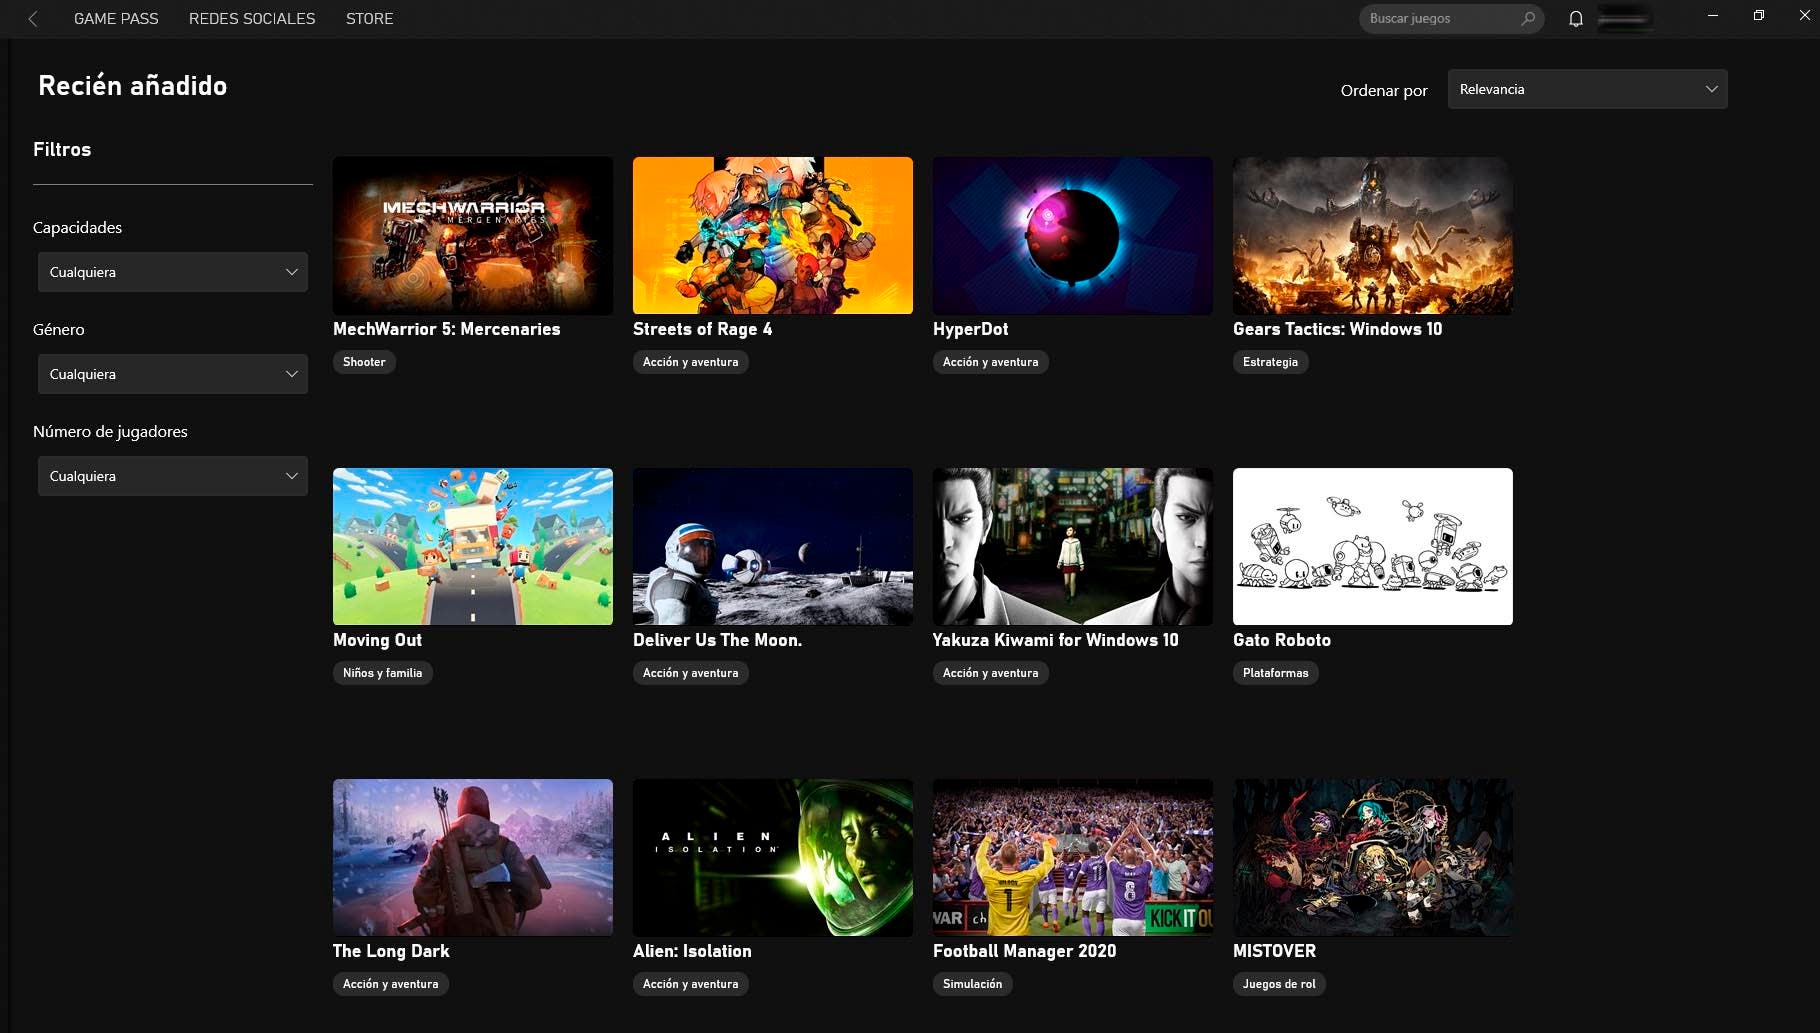Click Gears Tactics: Windows 10 title
This screenshot has width=1820, height=1033.
coord(1337,329)
